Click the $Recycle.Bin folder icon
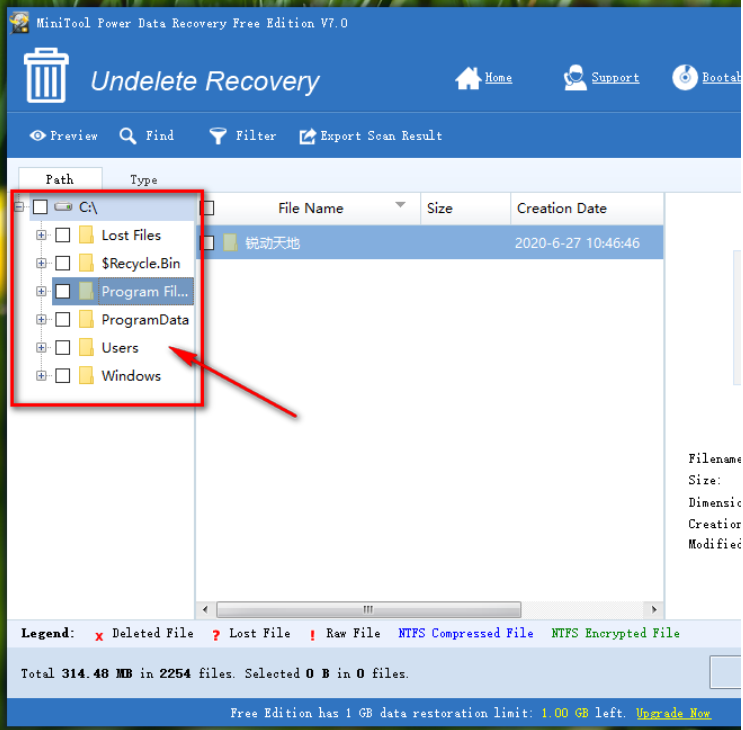 coord(86,263)
